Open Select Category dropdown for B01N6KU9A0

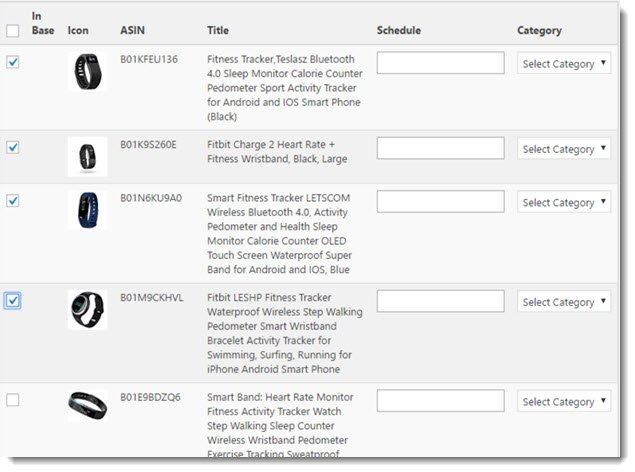click(x=564, y=202)
